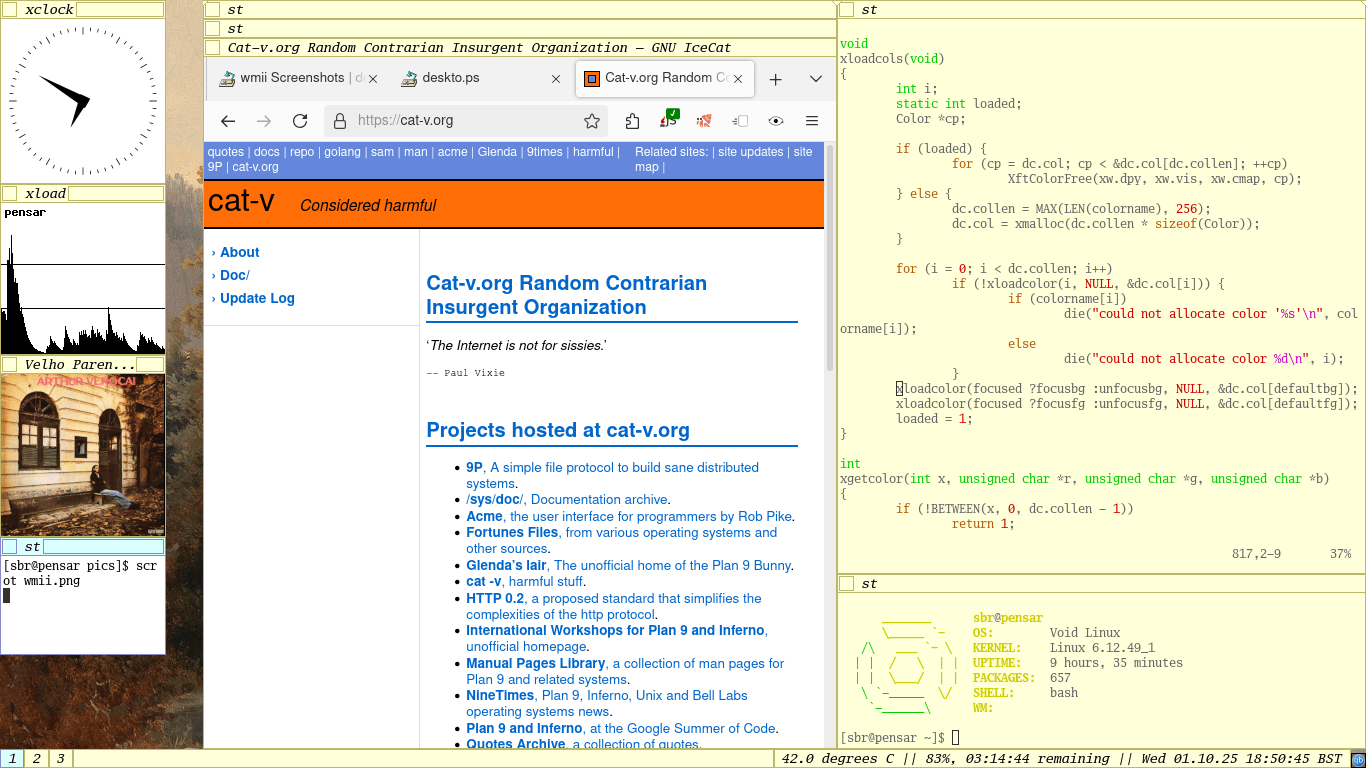
Task: Toggle the eye icon extension in toolbar
Action: click(x=776, y=121)
